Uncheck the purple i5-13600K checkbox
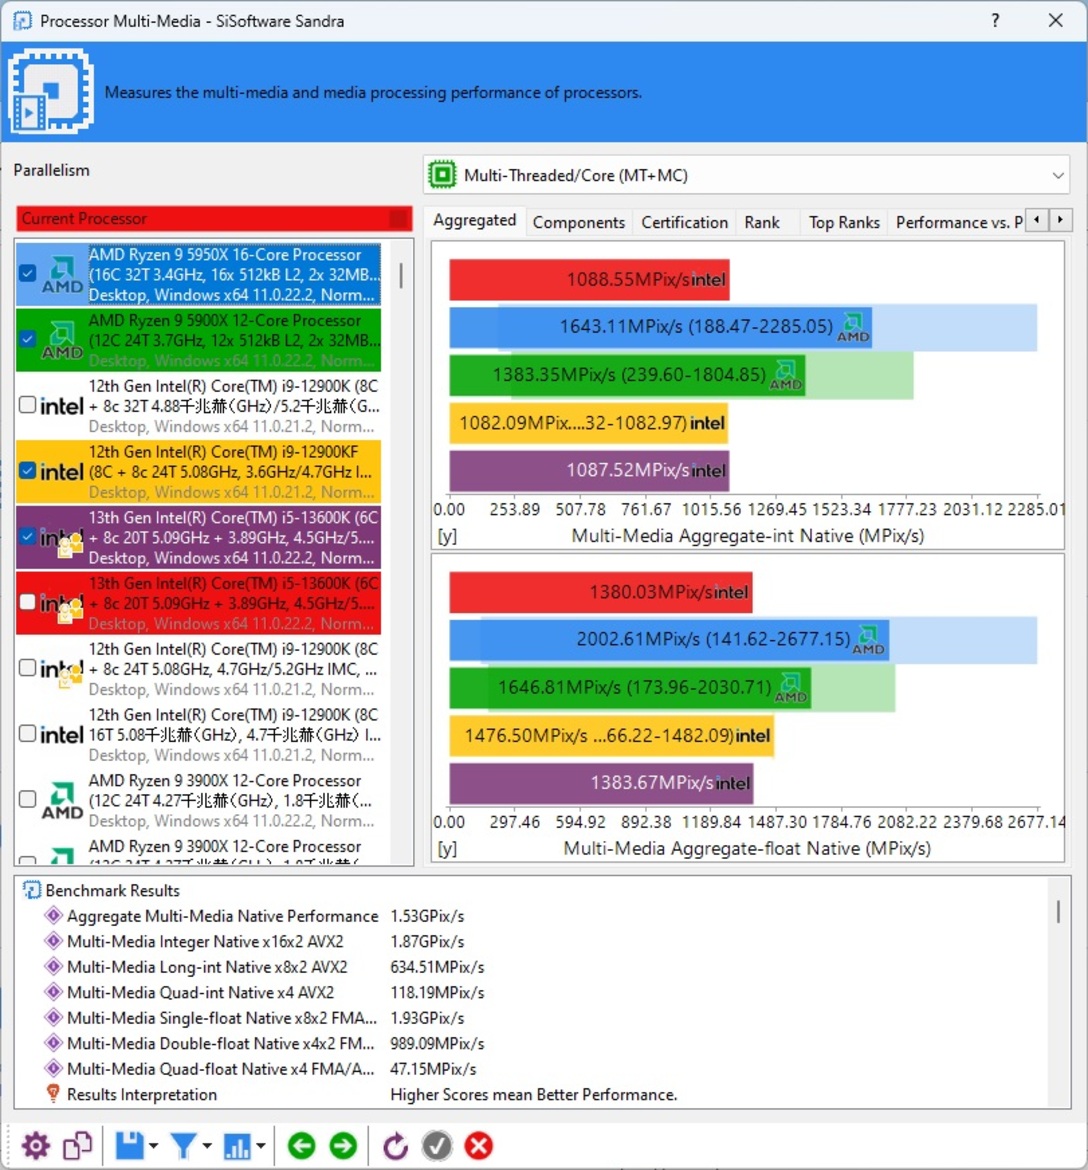The image size is (1088, 1170). pyautogui.click(x=28, y=536)
